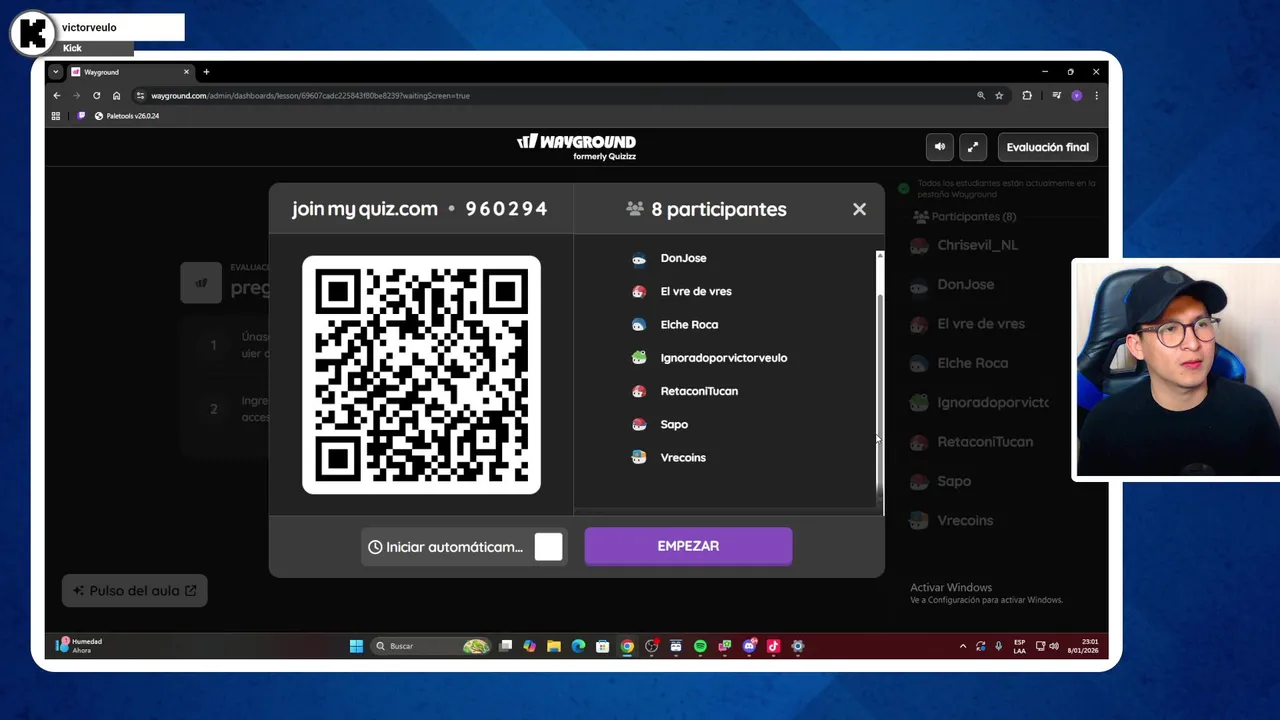Screen dimensions: 1280x720
Task: Open the browser zoom magnifier icon
Action: coord(981,96)
